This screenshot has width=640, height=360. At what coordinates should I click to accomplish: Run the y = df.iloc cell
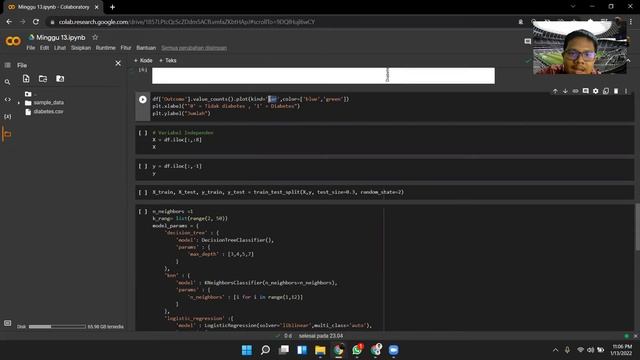(142, 167)
